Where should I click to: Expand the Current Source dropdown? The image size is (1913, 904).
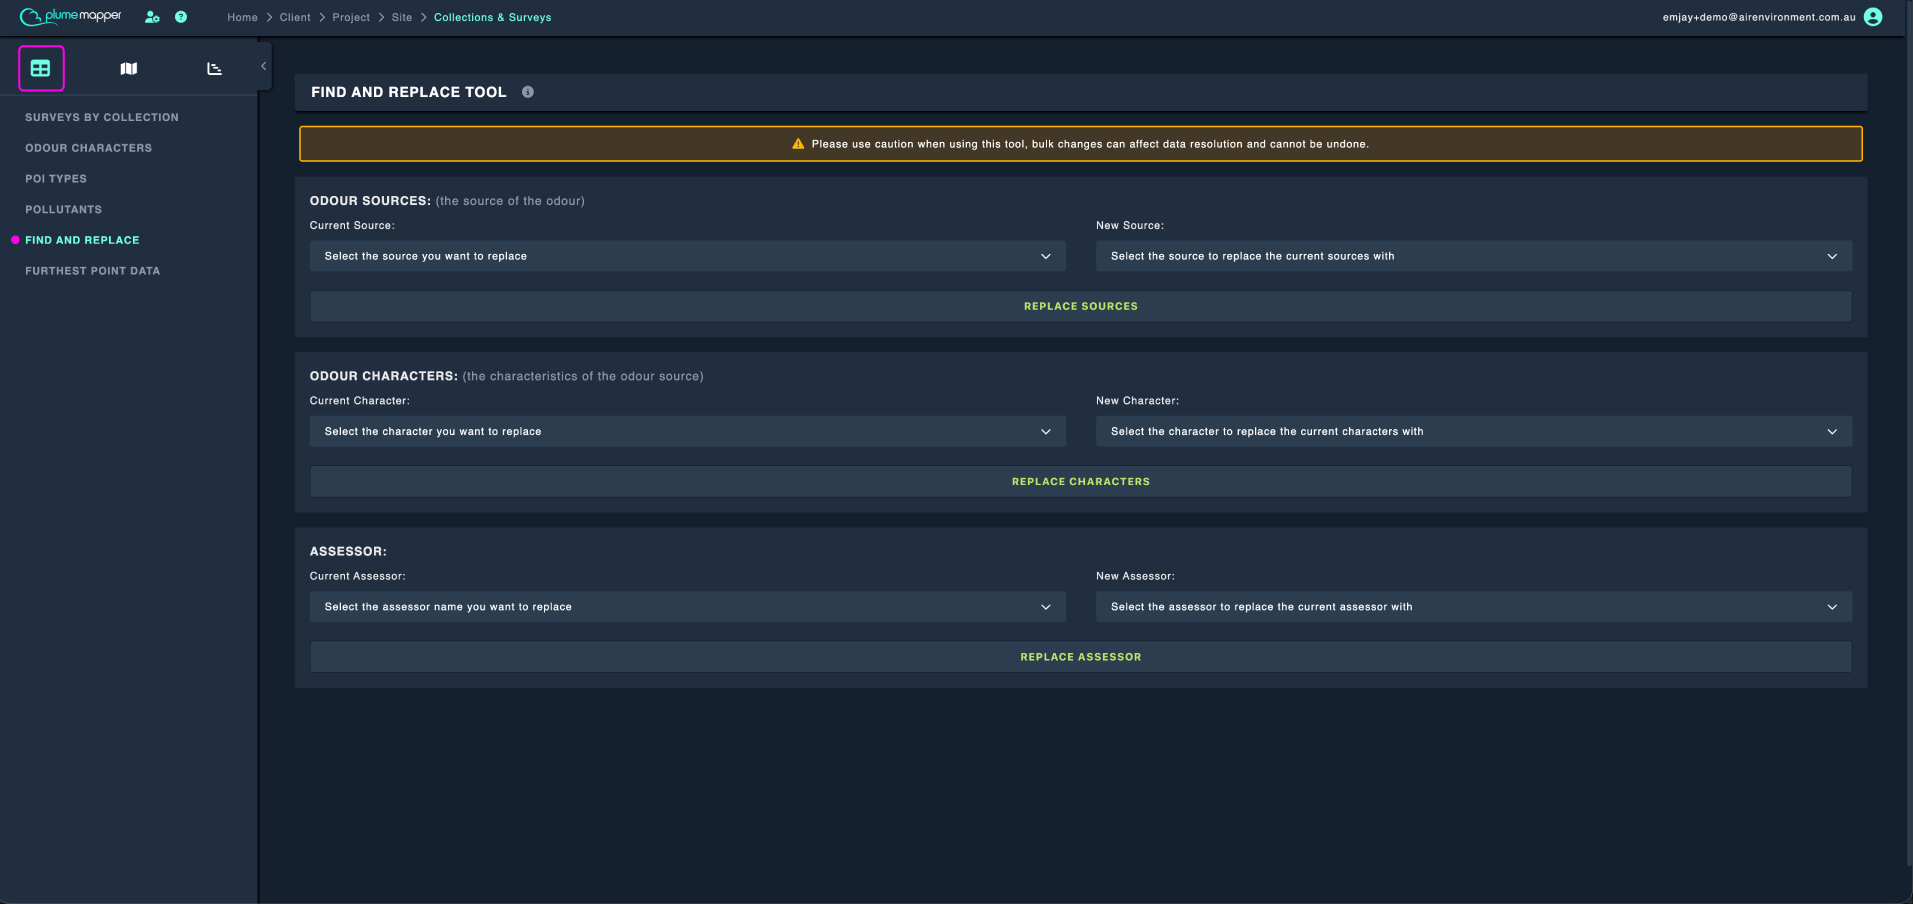[688, 256]
